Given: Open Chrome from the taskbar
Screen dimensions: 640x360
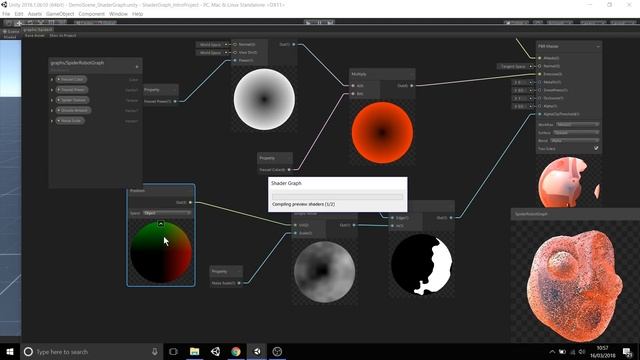Looking at the screenshot, I should 236,351.
